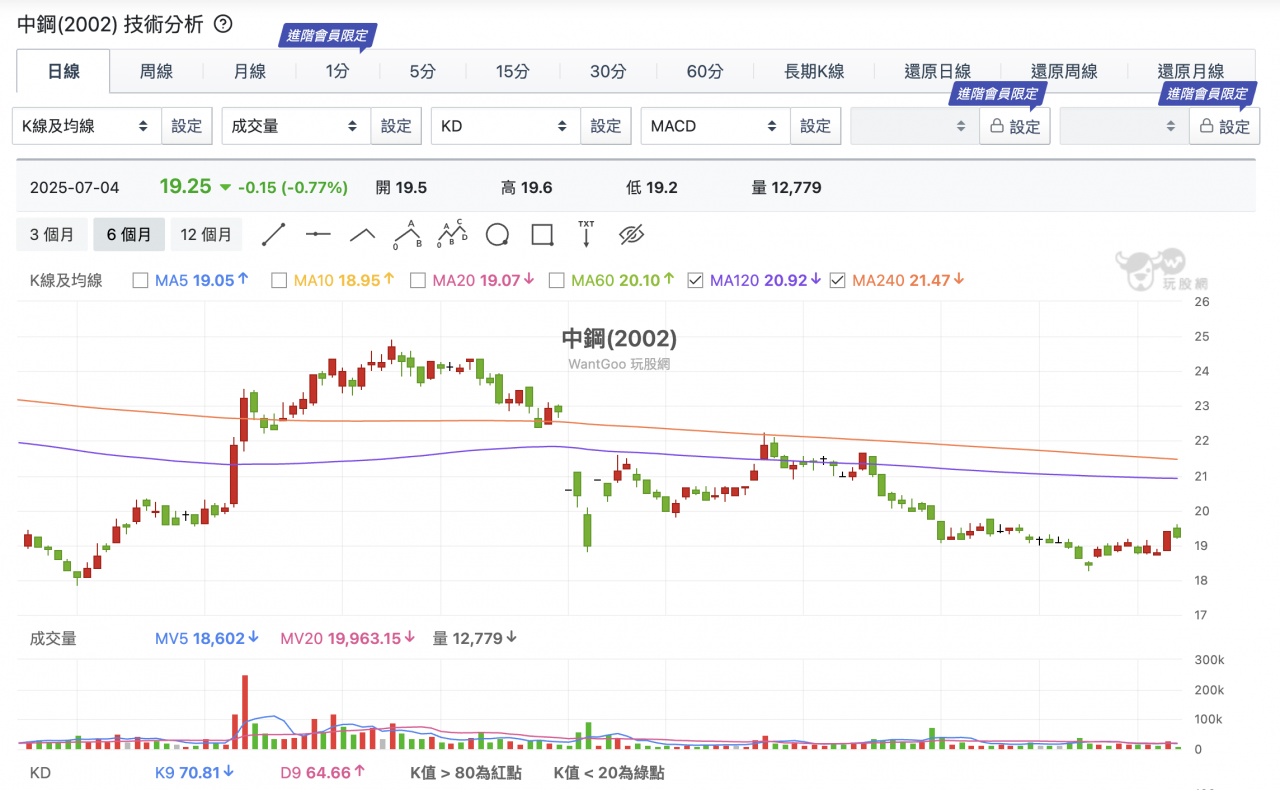Click the 量 12,779 quote value
The image size is (1280, 790).
pyautogui.click(x=786, y=187)
